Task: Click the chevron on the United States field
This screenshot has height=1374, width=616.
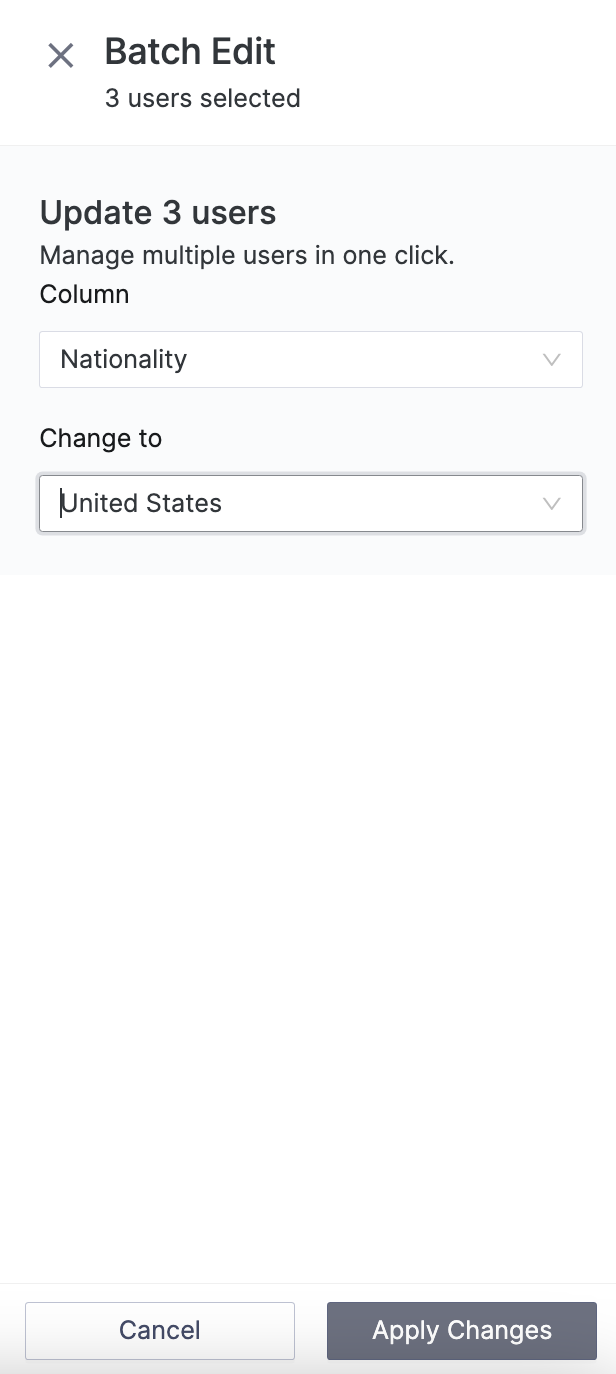Action: [551, 503]
